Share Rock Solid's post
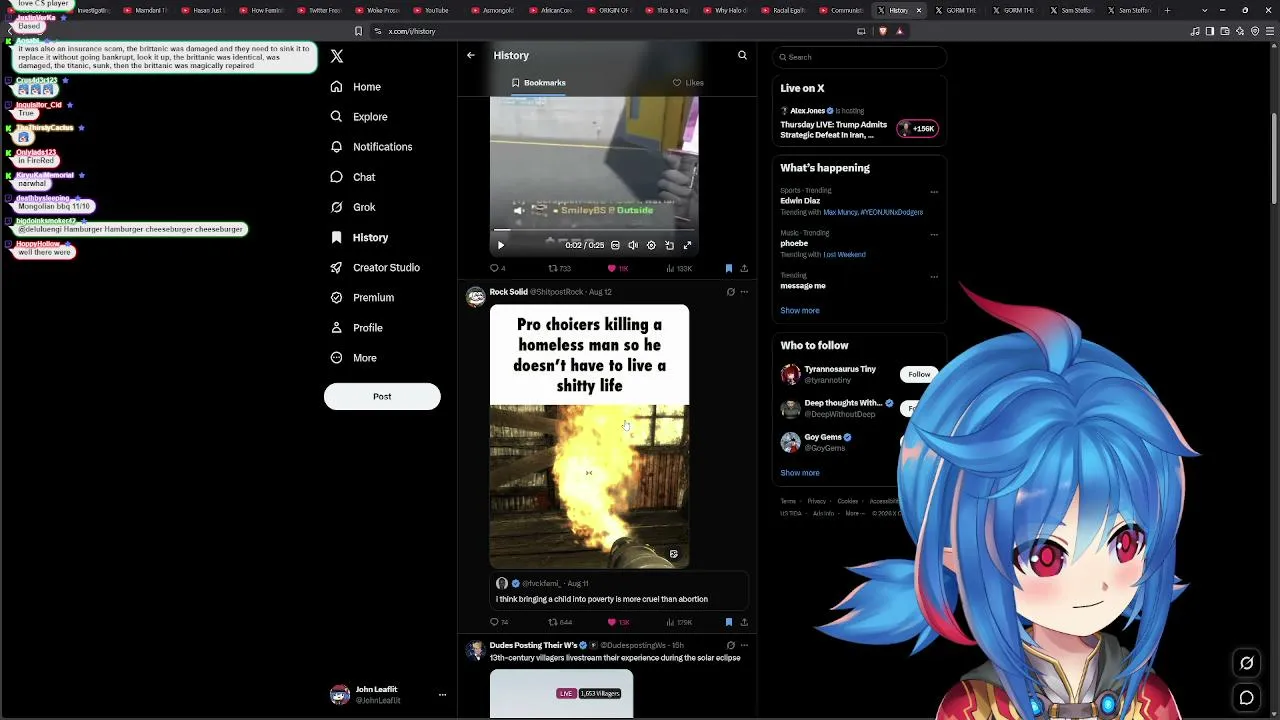 coord(744,622)
